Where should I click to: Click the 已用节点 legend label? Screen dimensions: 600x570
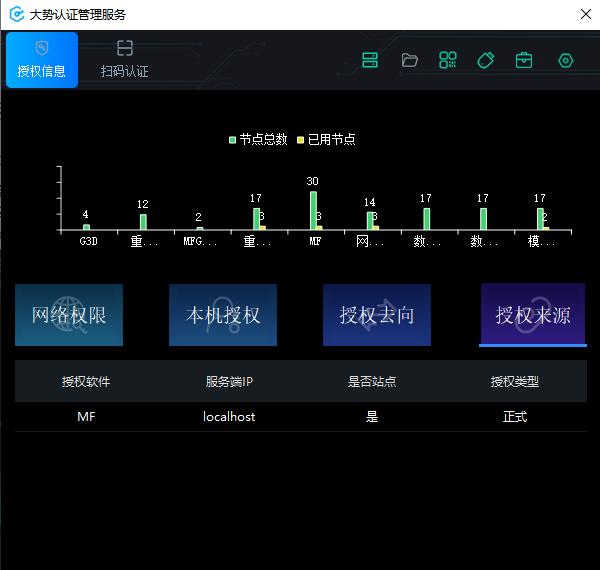[331, 139]
